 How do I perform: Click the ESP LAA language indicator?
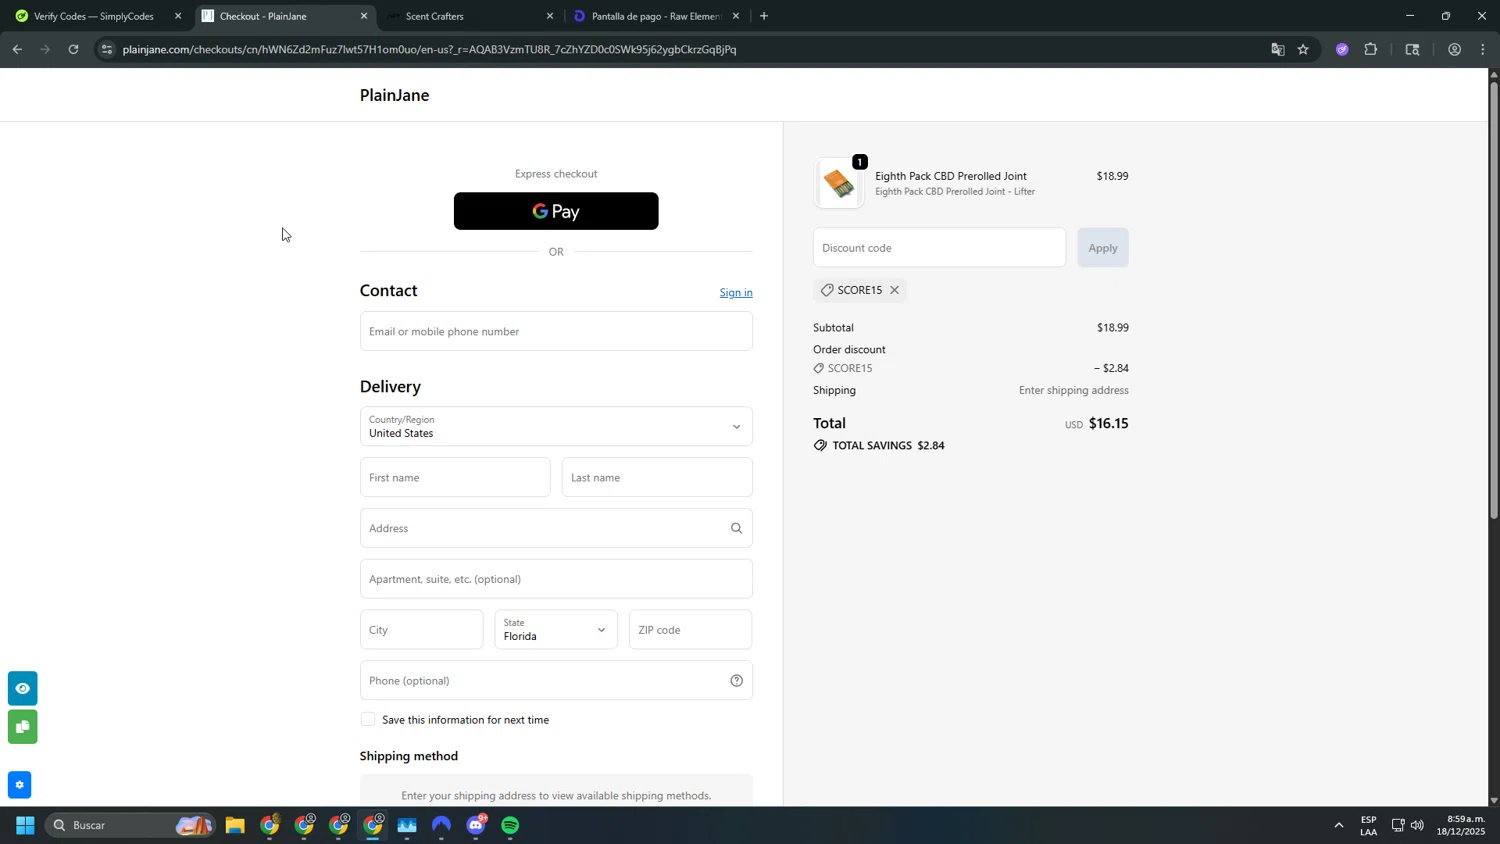point(1368,825)
